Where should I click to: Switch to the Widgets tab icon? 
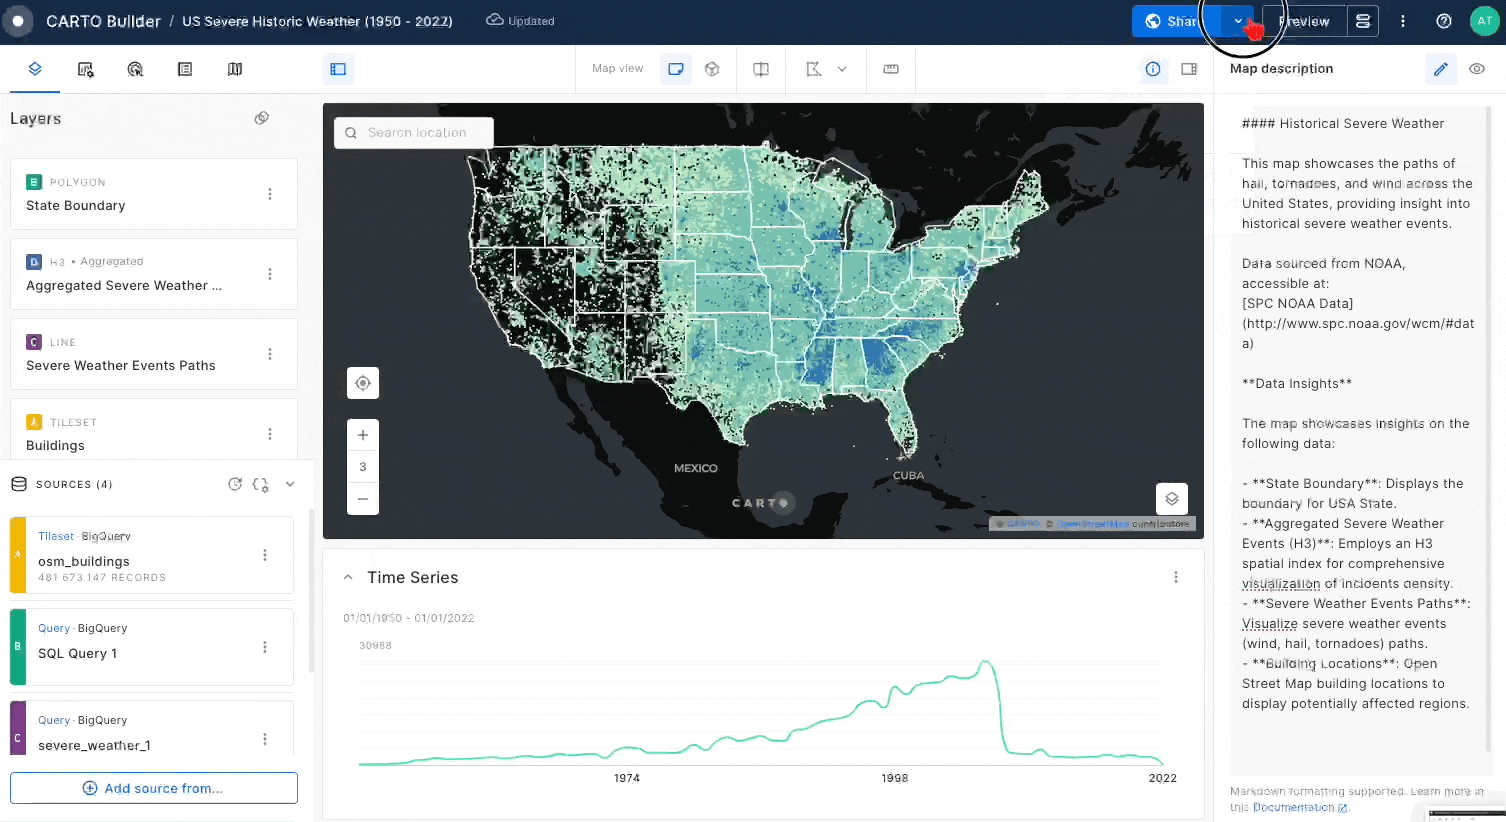(x=85, y=69)
